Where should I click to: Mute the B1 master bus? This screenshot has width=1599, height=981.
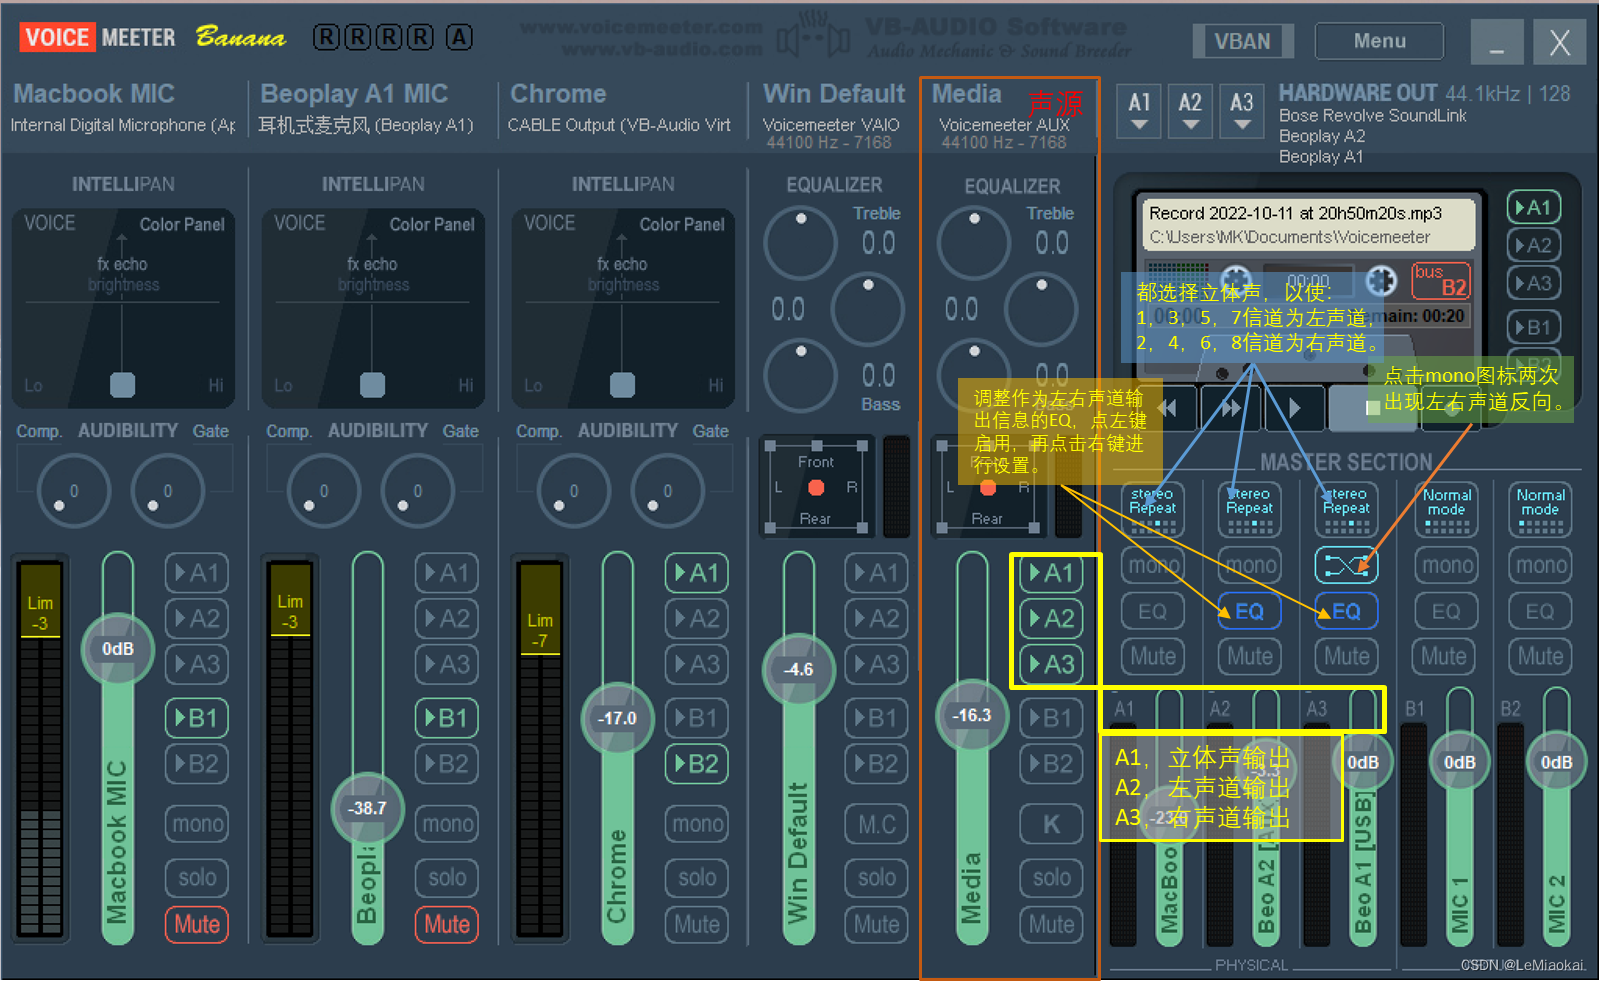1445,657
